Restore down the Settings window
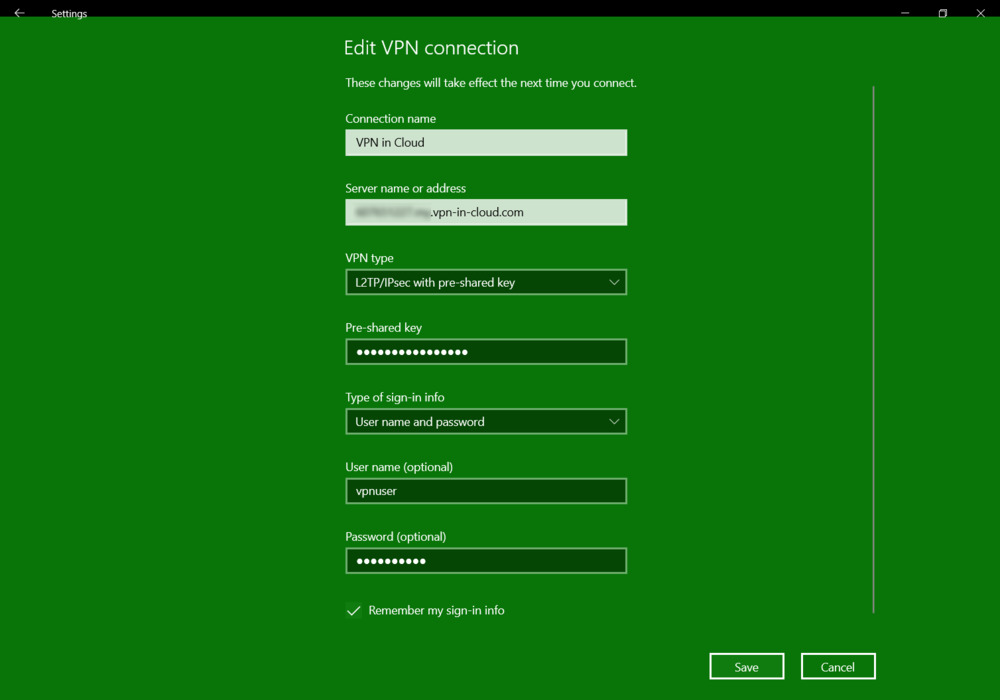Image resolution: width=1000 pixels, height=700 pixels. coord(942,13)
